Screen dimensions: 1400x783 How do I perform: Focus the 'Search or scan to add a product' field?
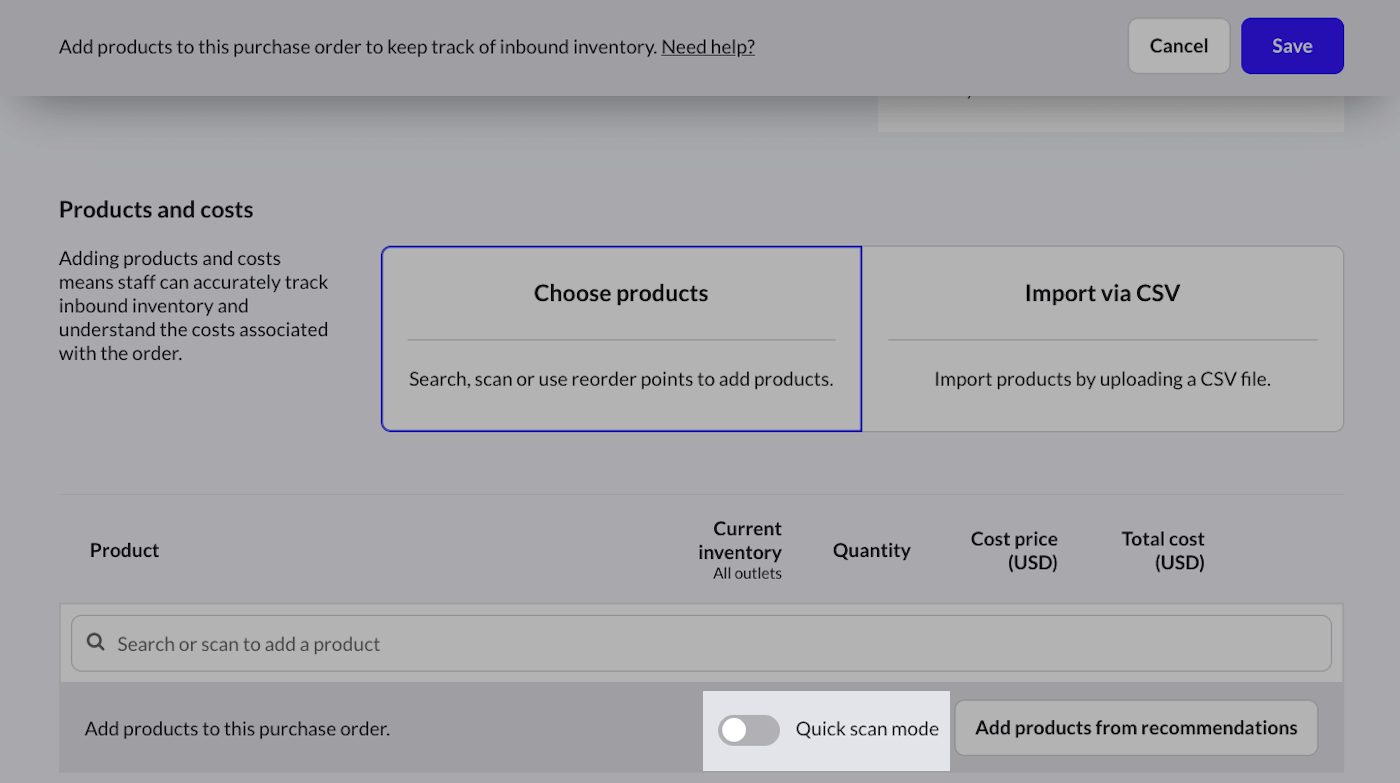[x=700, y=643]
